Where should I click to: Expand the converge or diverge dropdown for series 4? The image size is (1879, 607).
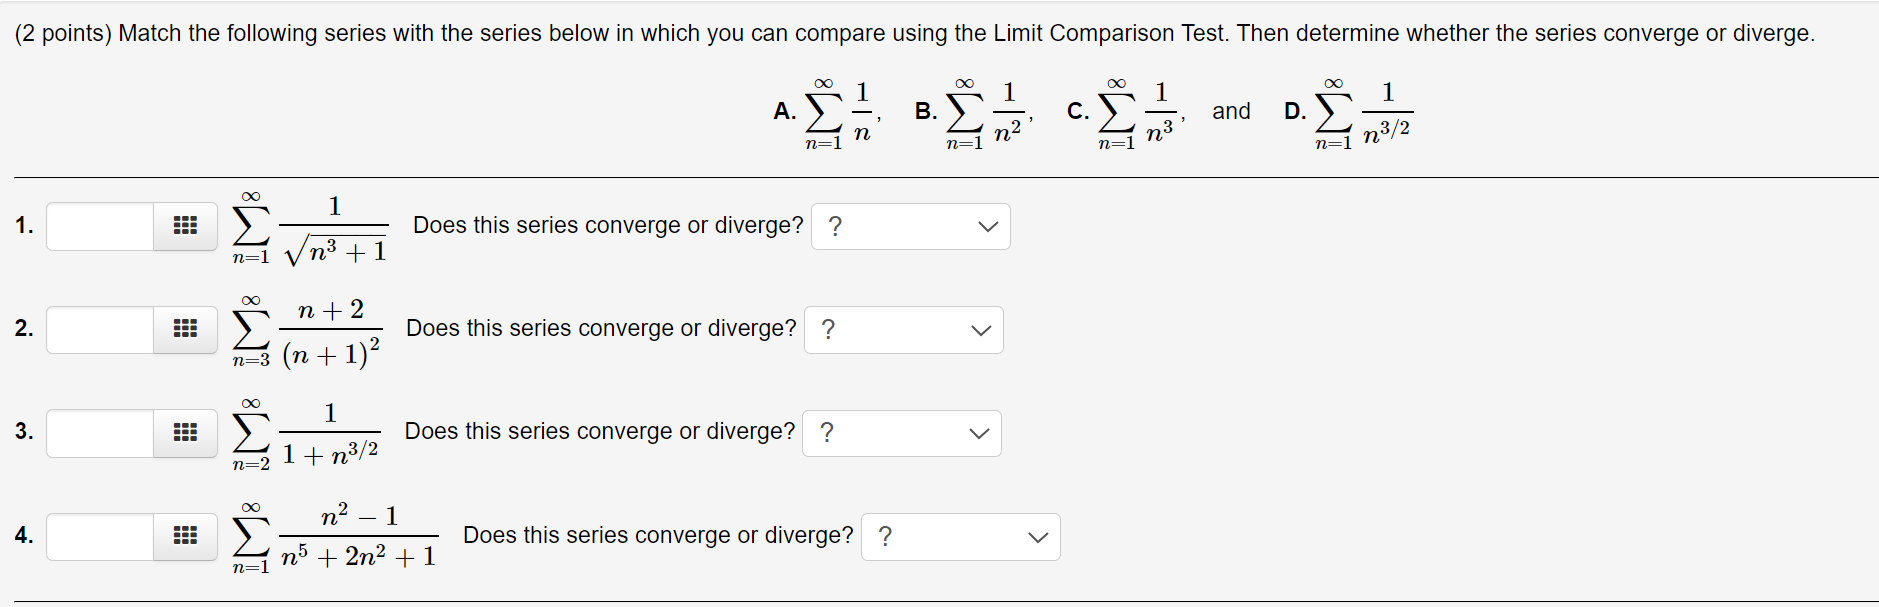960,537
